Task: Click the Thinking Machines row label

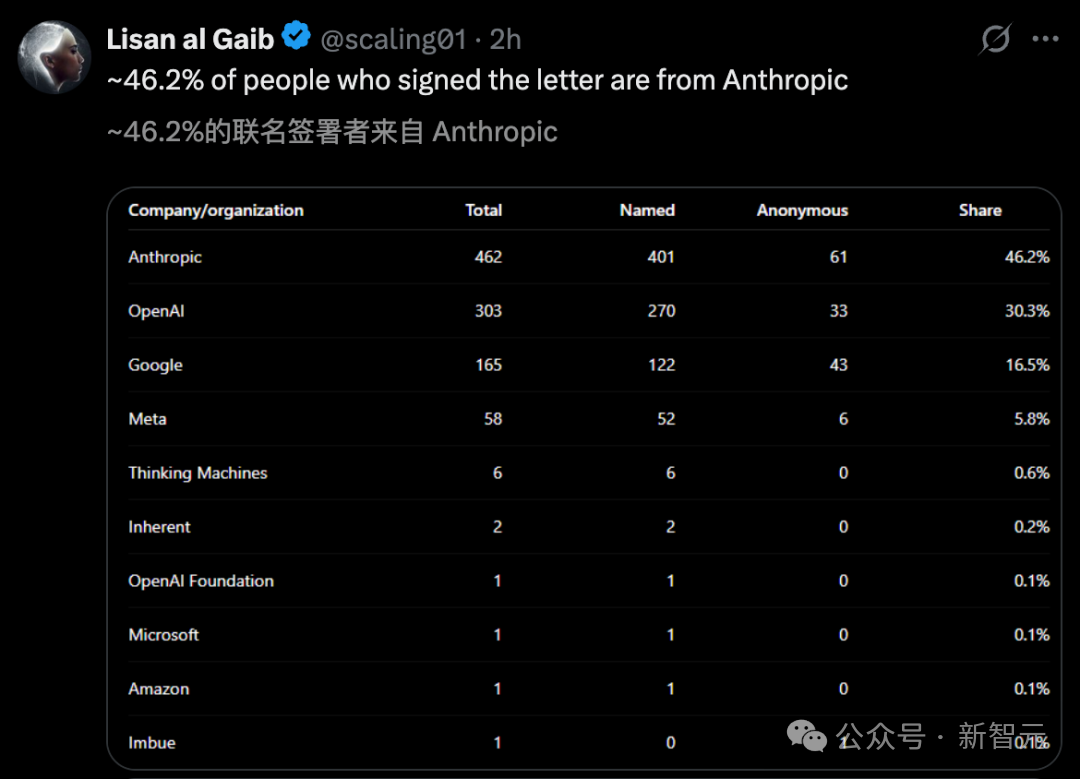Action: tap(198, 473)
